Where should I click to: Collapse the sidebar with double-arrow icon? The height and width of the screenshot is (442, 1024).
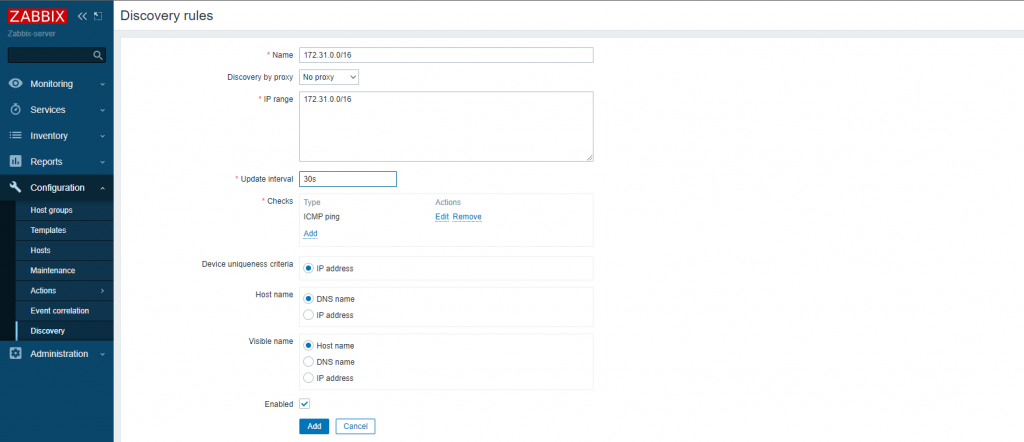pyautogui.click(x=82, y=16)
